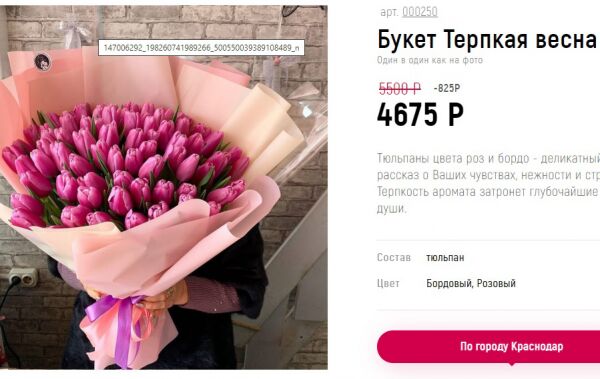This screenshot has height=379, width=600.
Task: Open the тюльпан composition value
Action: pyautogui.click(x=445, y=258)
